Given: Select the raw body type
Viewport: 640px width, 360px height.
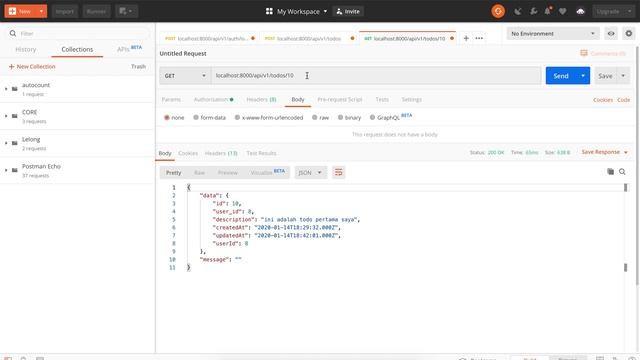Looking at the screenshot, I should (320, 118).
